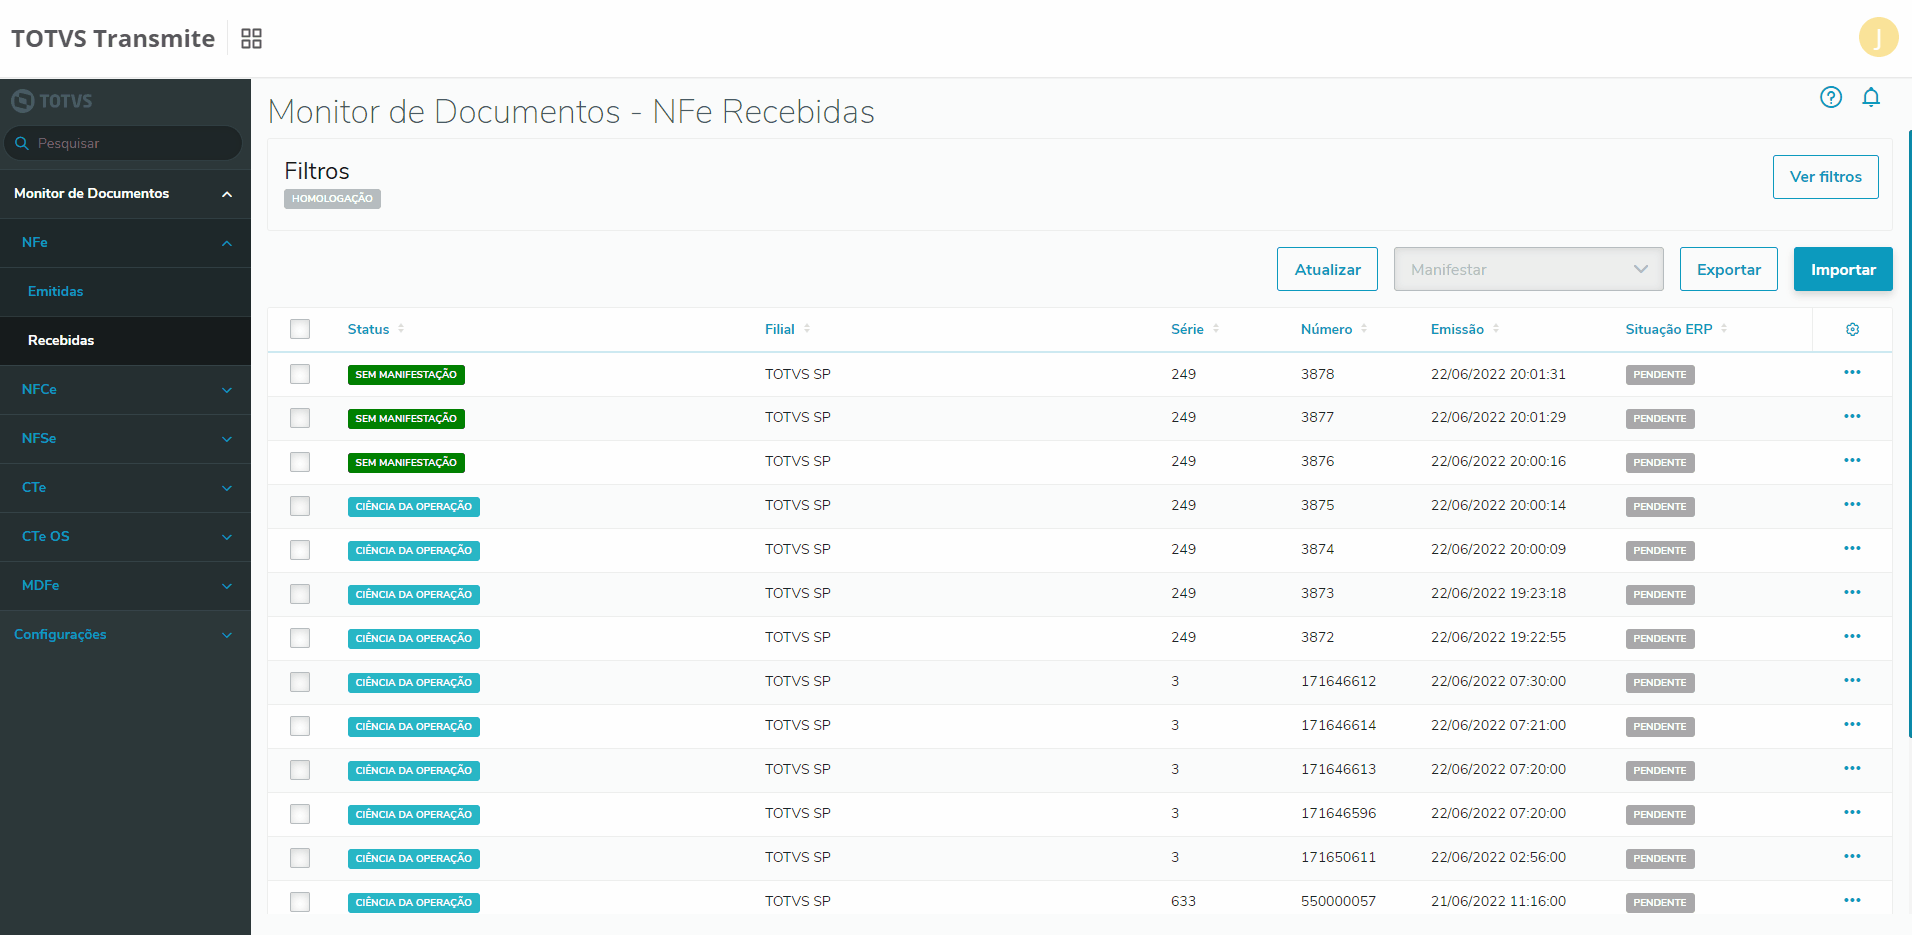Click the PENDENTE badge for 3877
Image resolution: width=1912 pixels, height=935 pixels.
1659,419
